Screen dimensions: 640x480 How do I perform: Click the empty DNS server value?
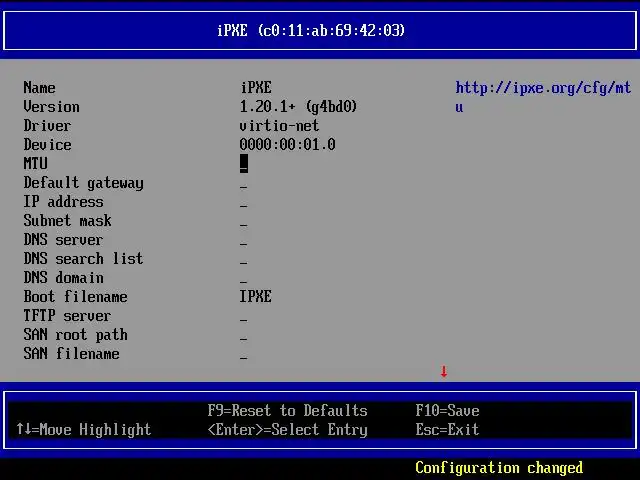[x=244, y=244]
